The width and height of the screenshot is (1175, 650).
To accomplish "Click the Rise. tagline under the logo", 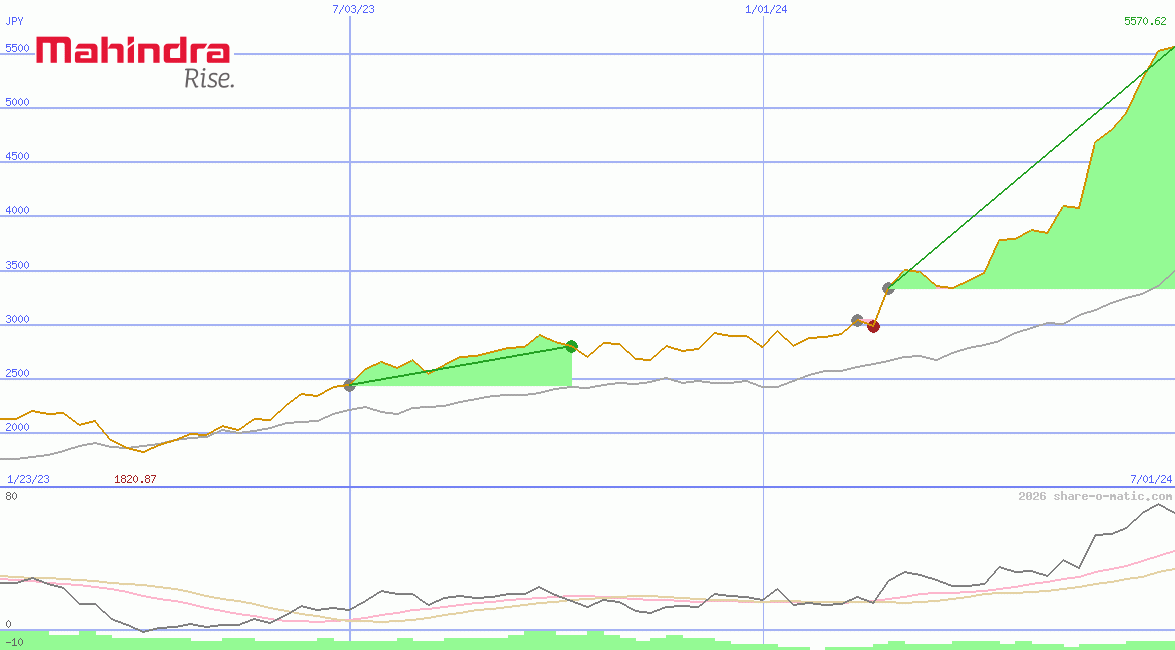I will (209, 79).
